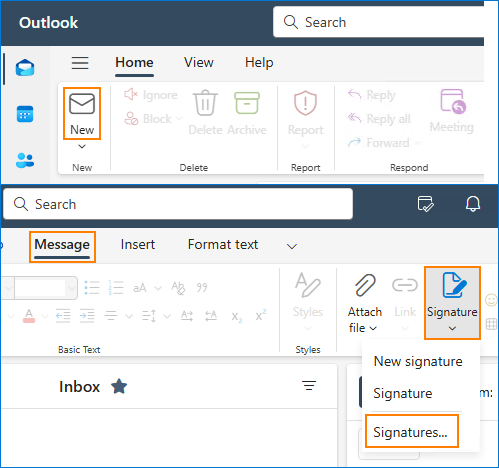Click the left-to-right text direction icon

click(187, 315)
